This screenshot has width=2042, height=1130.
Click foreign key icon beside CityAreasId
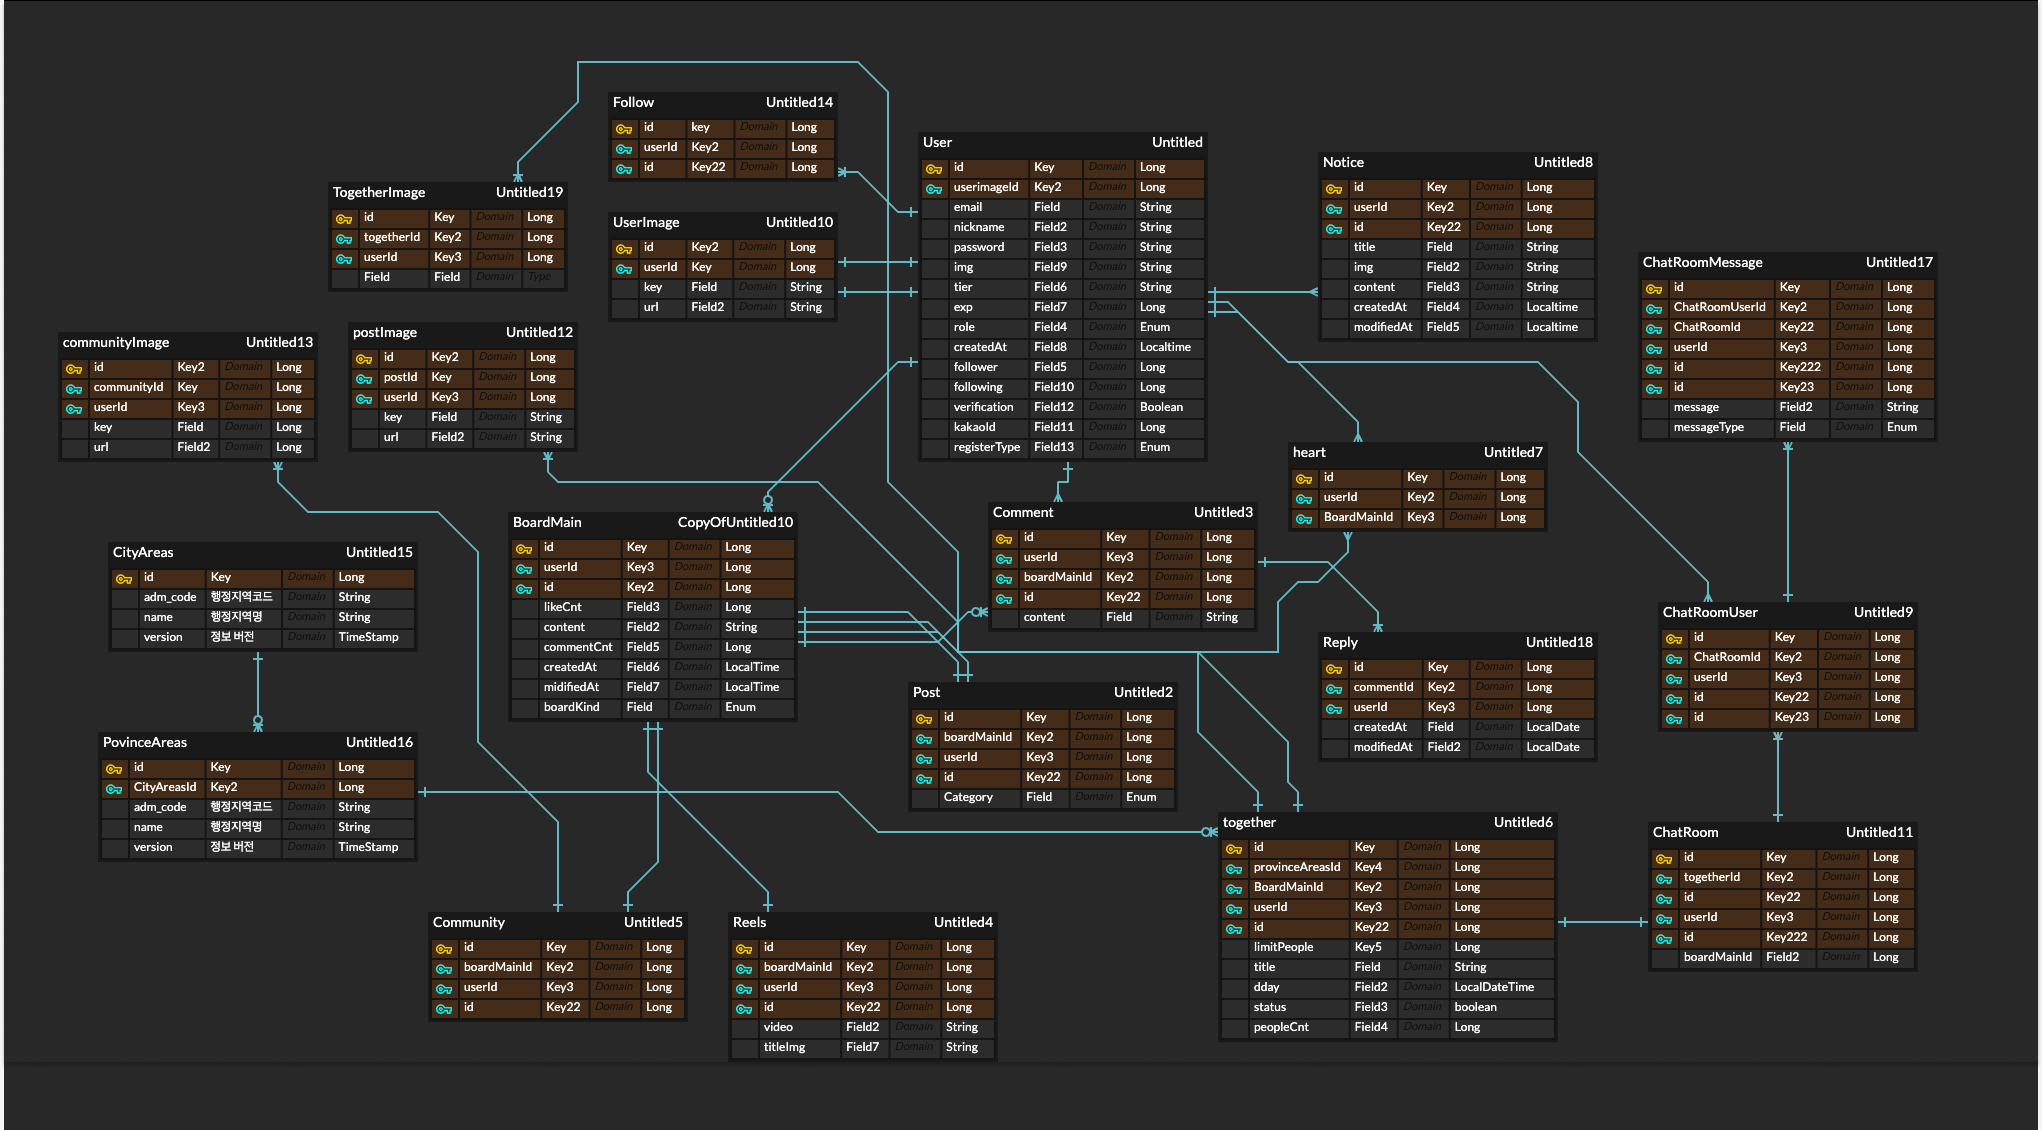tap(113, 788)
